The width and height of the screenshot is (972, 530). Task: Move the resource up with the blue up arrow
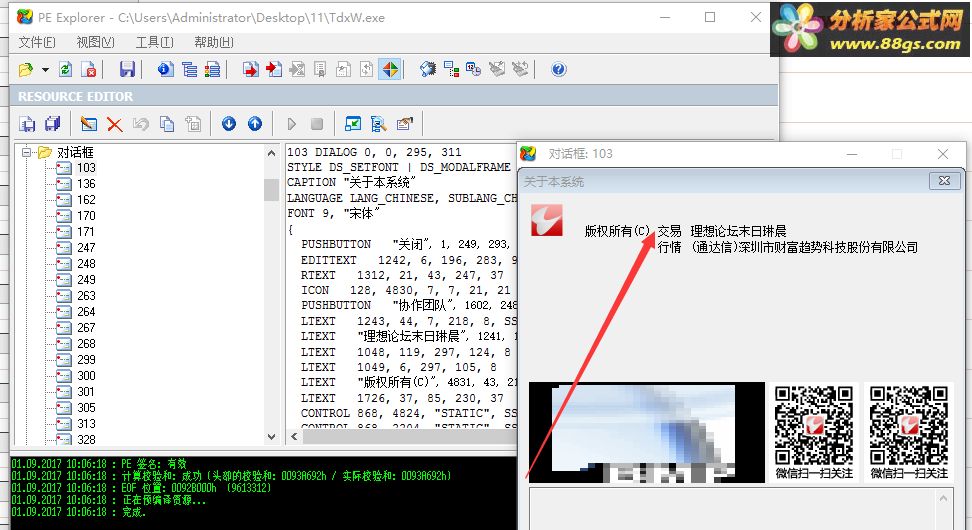(x=255, y=124)
